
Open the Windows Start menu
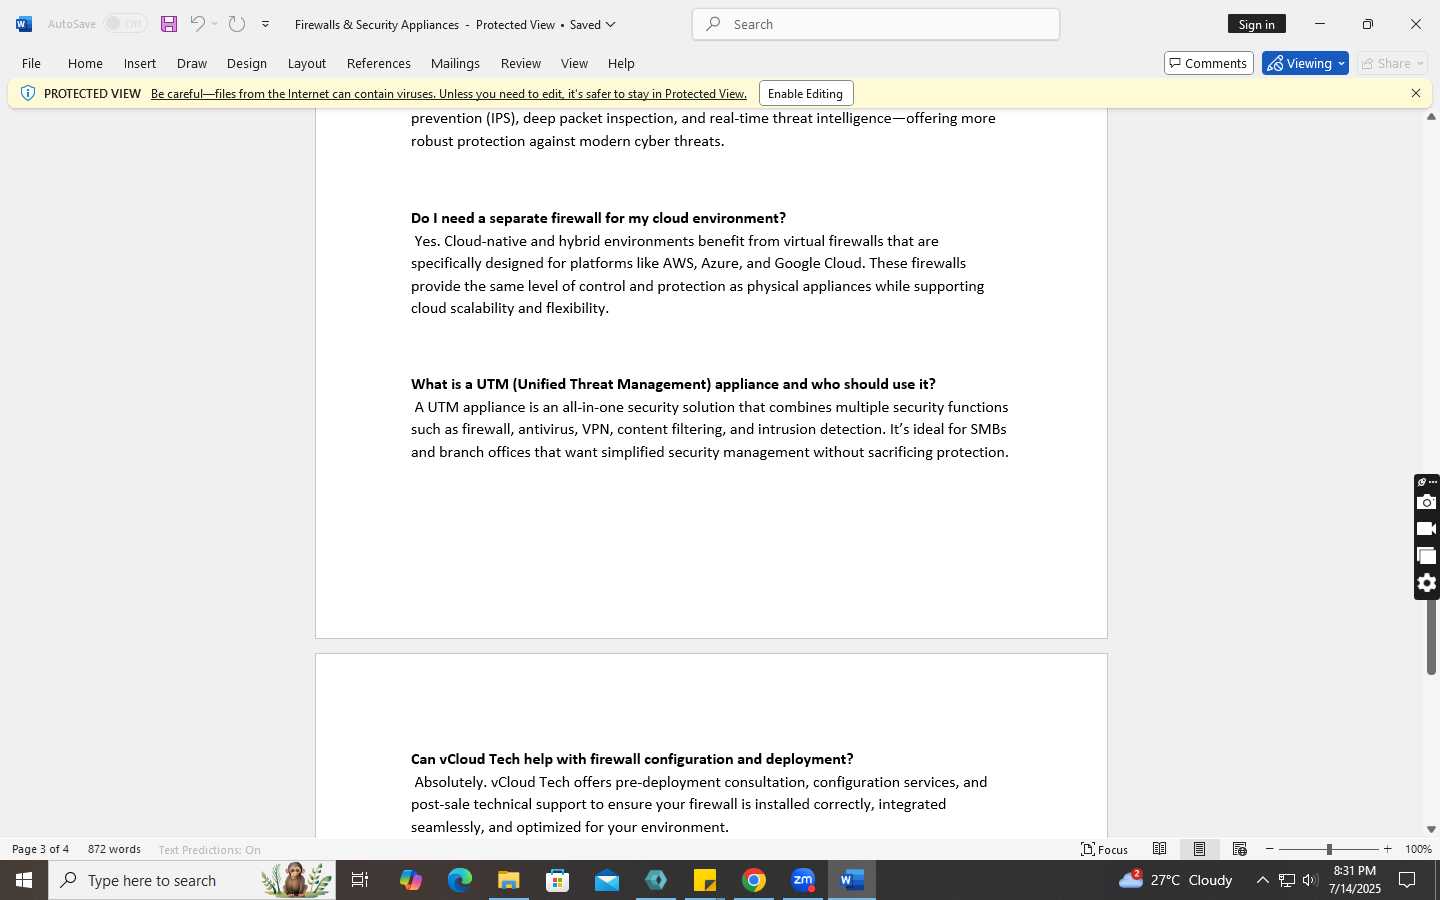(24, 880)
